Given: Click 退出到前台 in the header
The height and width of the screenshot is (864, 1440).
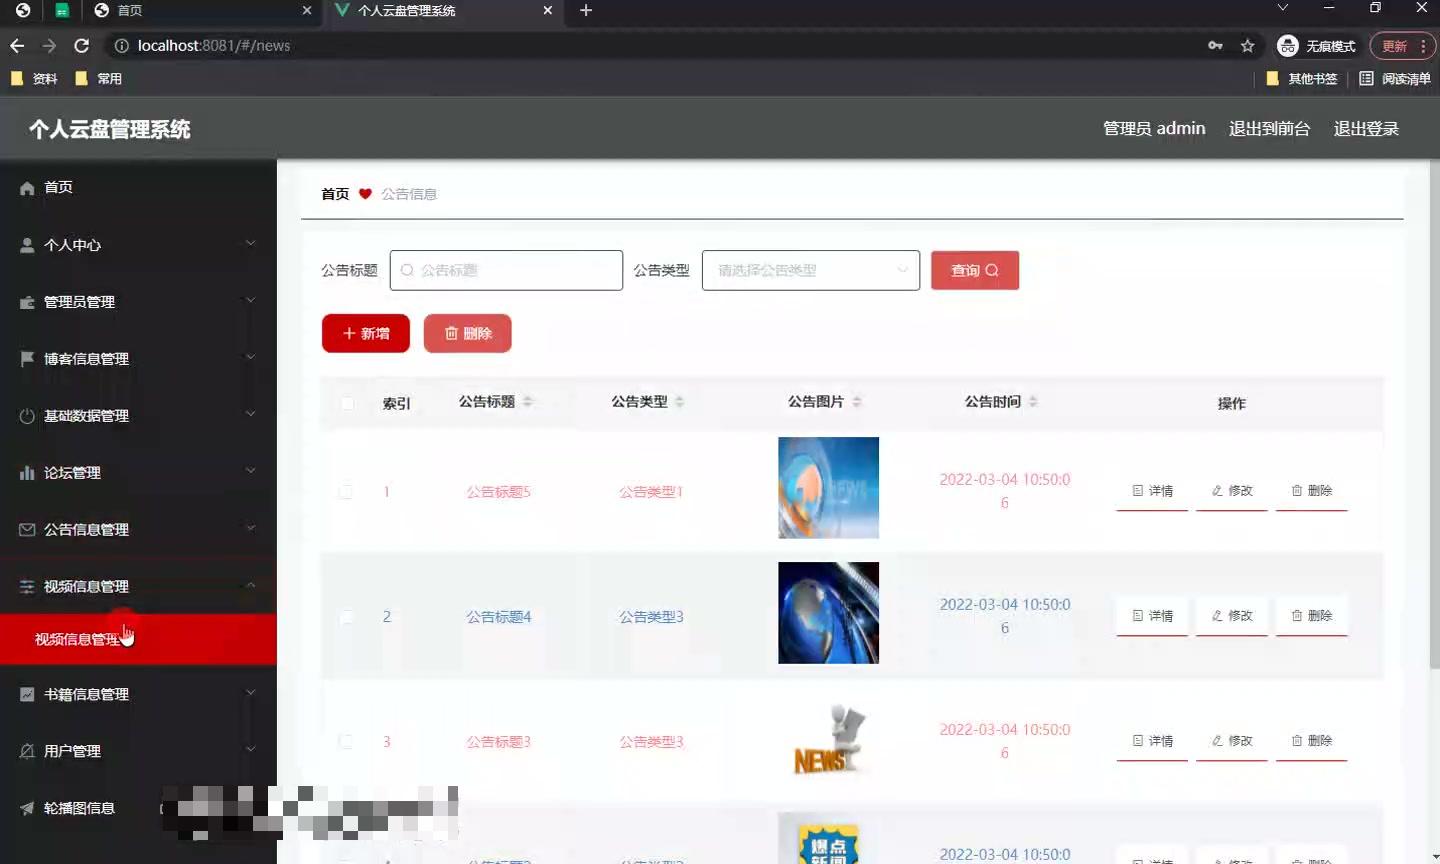Looking at the screenshot, I should [x=1269, y=128].
